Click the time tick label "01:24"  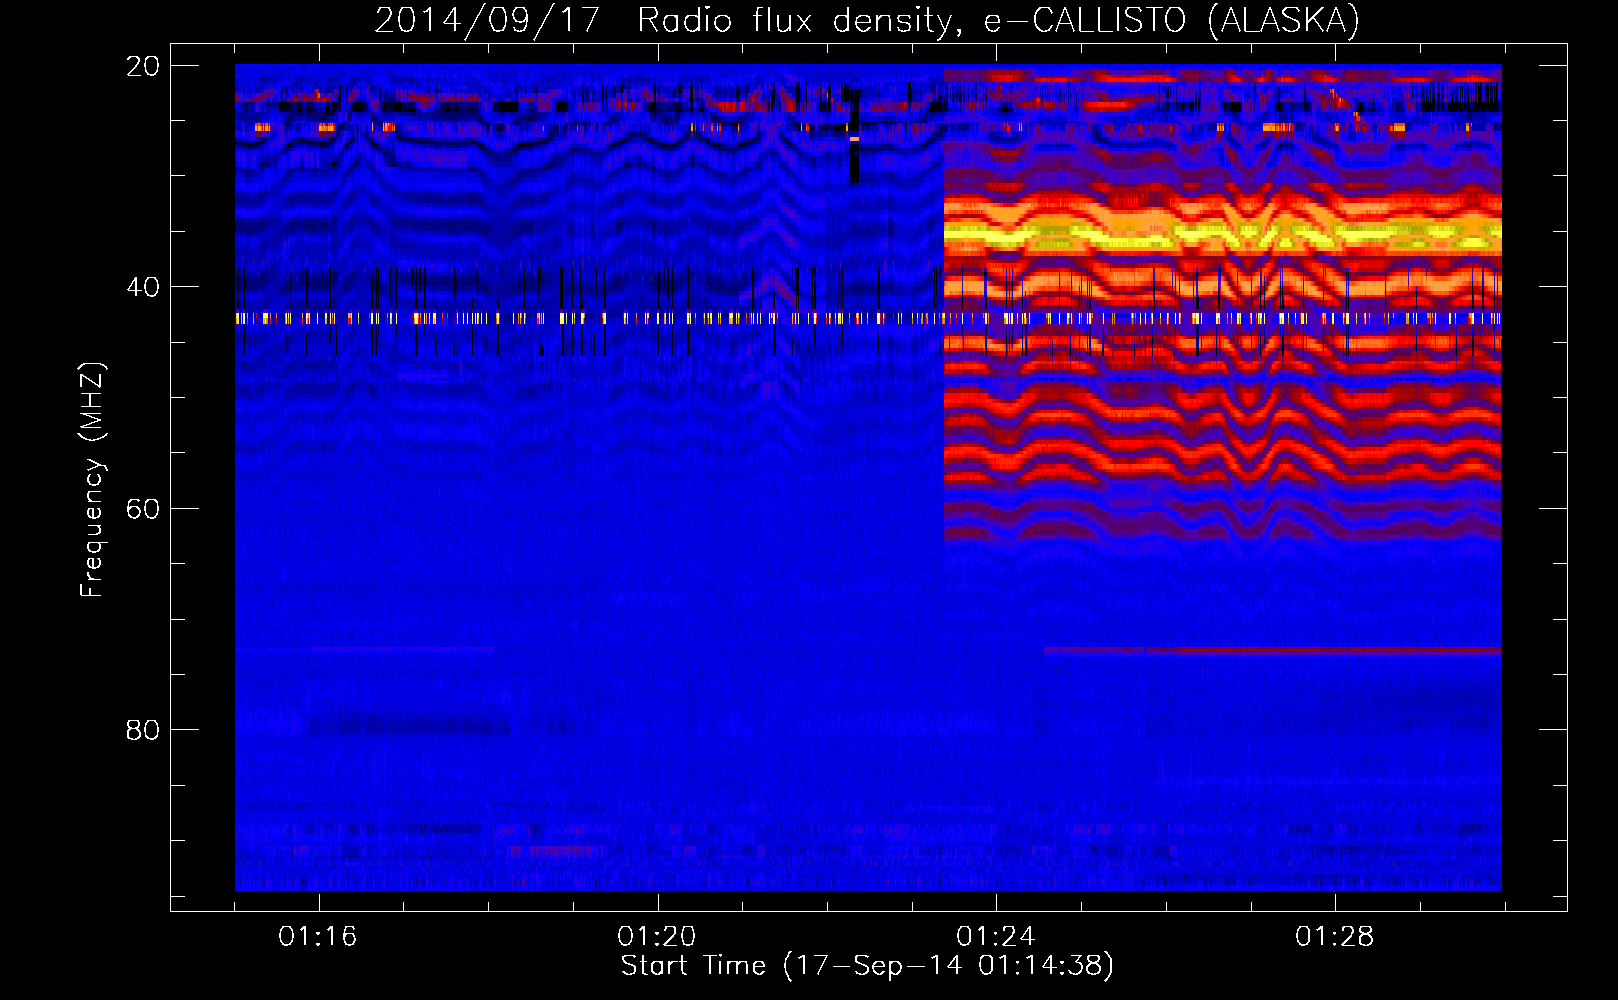pos(995,936)
